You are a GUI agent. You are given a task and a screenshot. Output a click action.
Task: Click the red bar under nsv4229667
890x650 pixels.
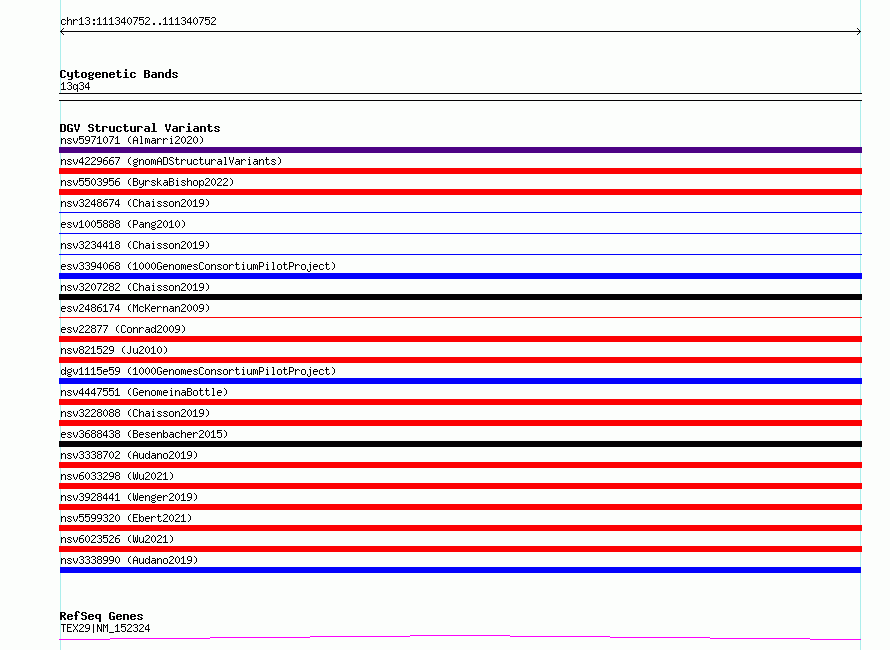460,171
